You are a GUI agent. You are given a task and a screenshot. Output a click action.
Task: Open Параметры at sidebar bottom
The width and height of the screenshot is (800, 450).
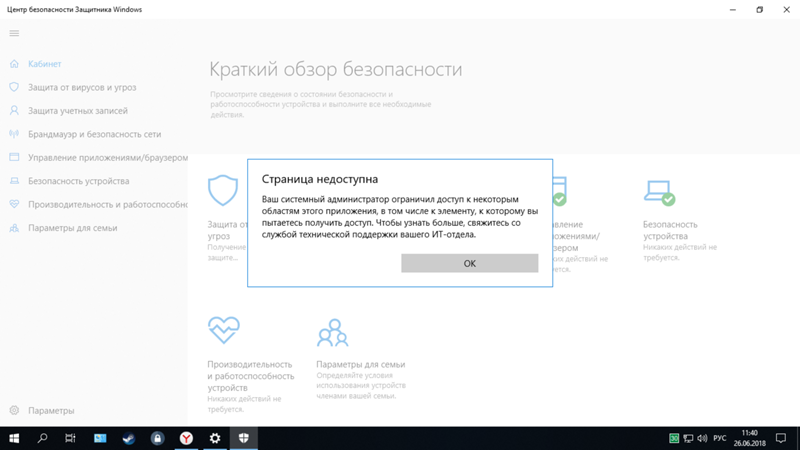(x=51, y=411)
